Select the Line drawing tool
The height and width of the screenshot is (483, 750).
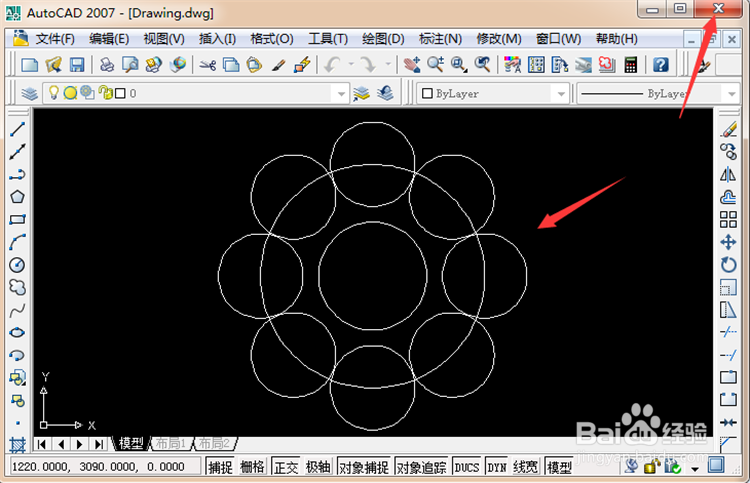(x=18, y=129)
